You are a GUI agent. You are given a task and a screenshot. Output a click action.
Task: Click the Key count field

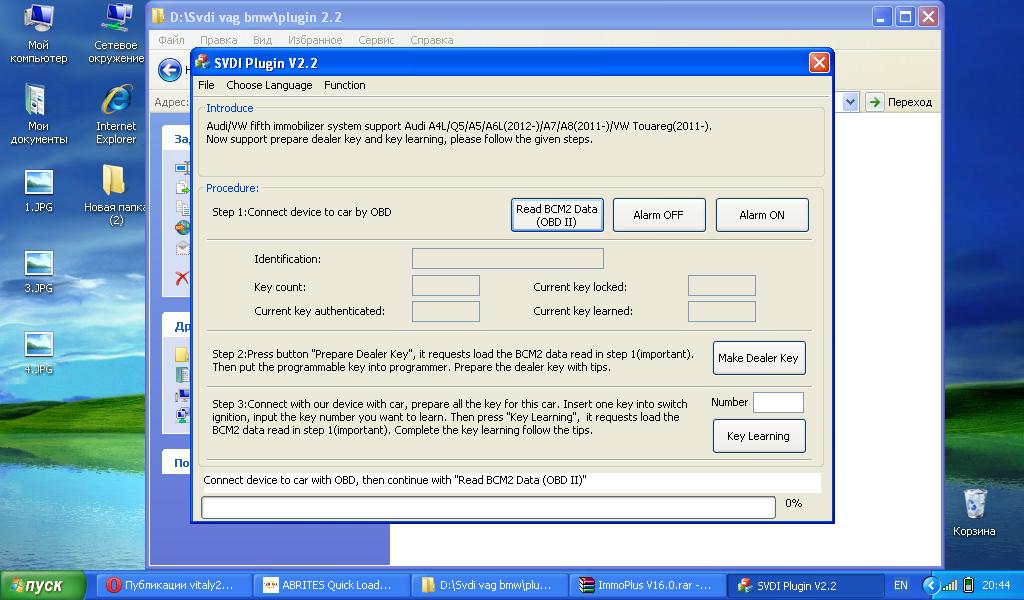445,286
